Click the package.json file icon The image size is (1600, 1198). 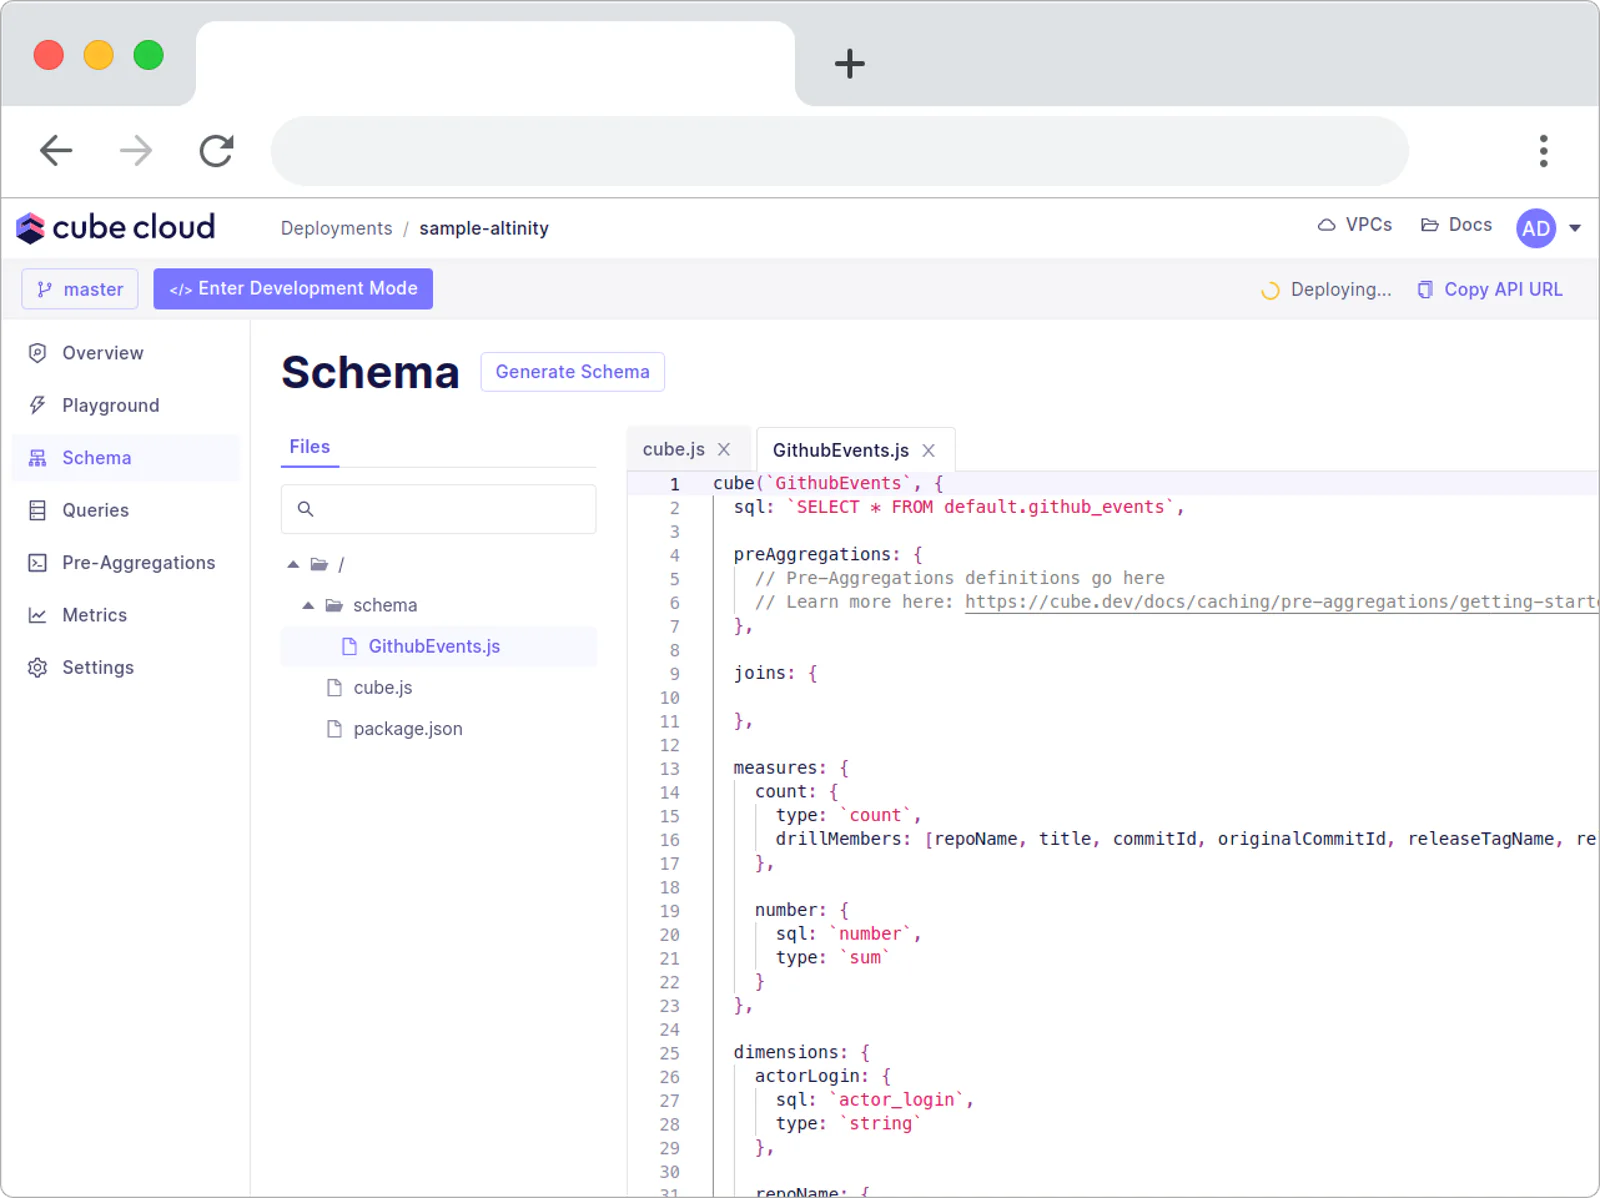pyautogui.click(x=334, y=729)
